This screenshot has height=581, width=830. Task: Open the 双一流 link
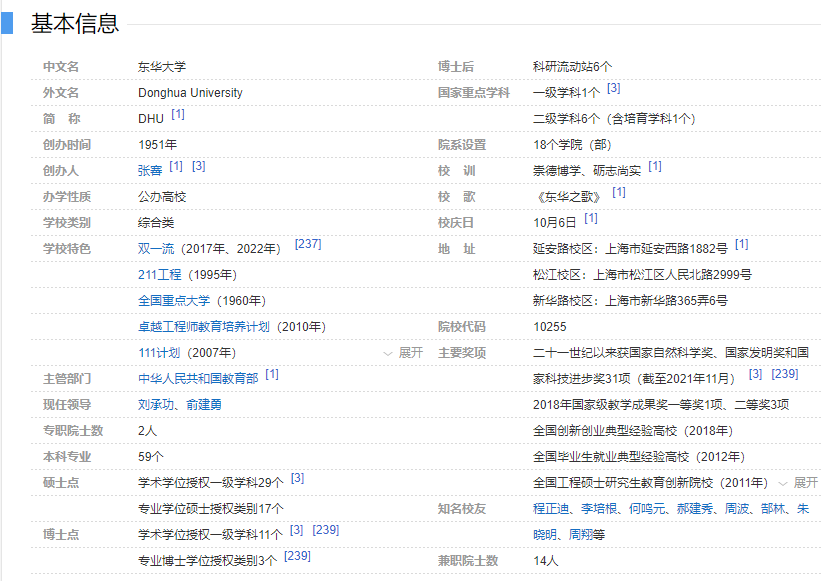pyautogui.click(x=159, y=249)
